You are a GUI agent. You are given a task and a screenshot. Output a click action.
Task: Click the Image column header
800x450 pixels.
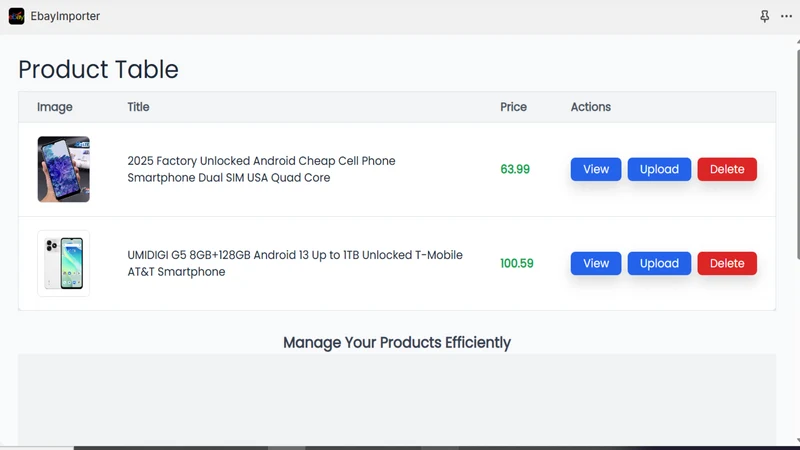pyautogui.click(x=55, y=107)
